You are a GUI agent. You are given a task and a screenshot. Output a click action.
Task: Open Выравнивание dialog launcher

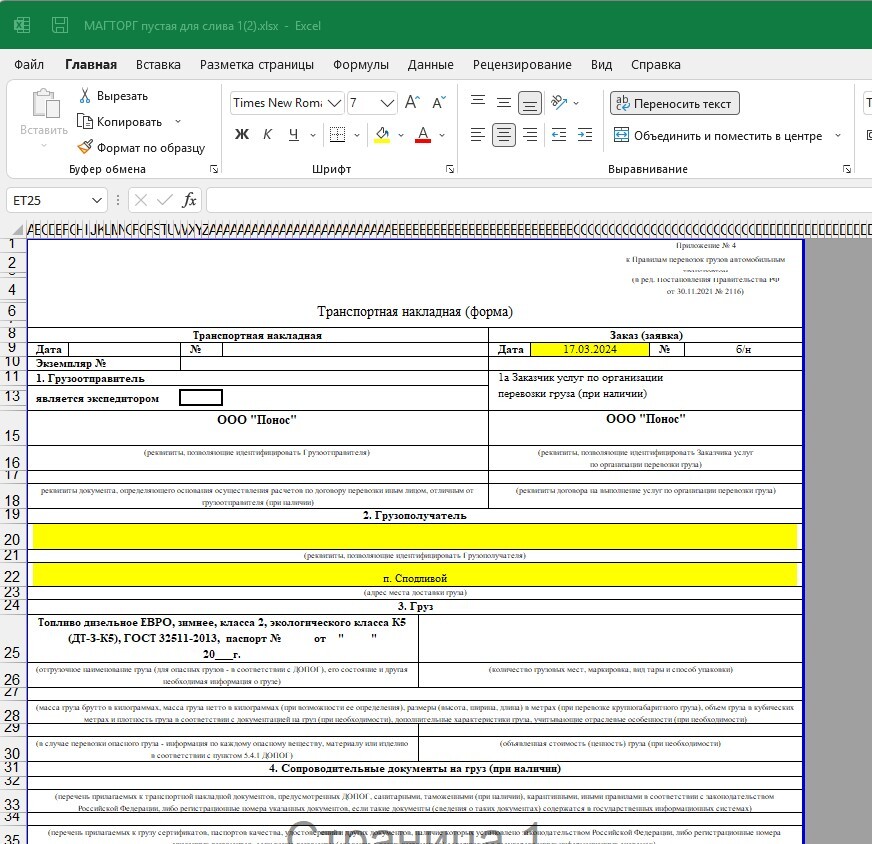tap(846, 169)
